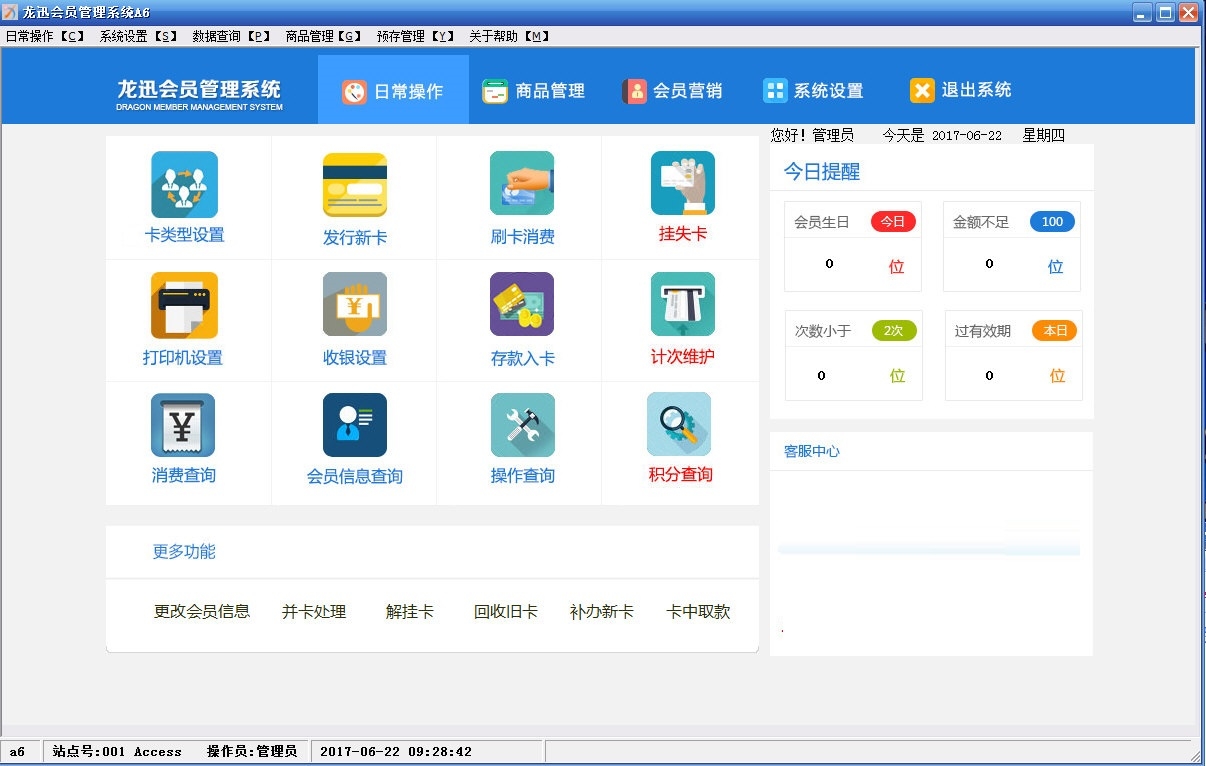Select the 挂失卡 lost card icon
Viewport: 1206px width, 766px height.
pyautogui.click(x=683, y=184)
